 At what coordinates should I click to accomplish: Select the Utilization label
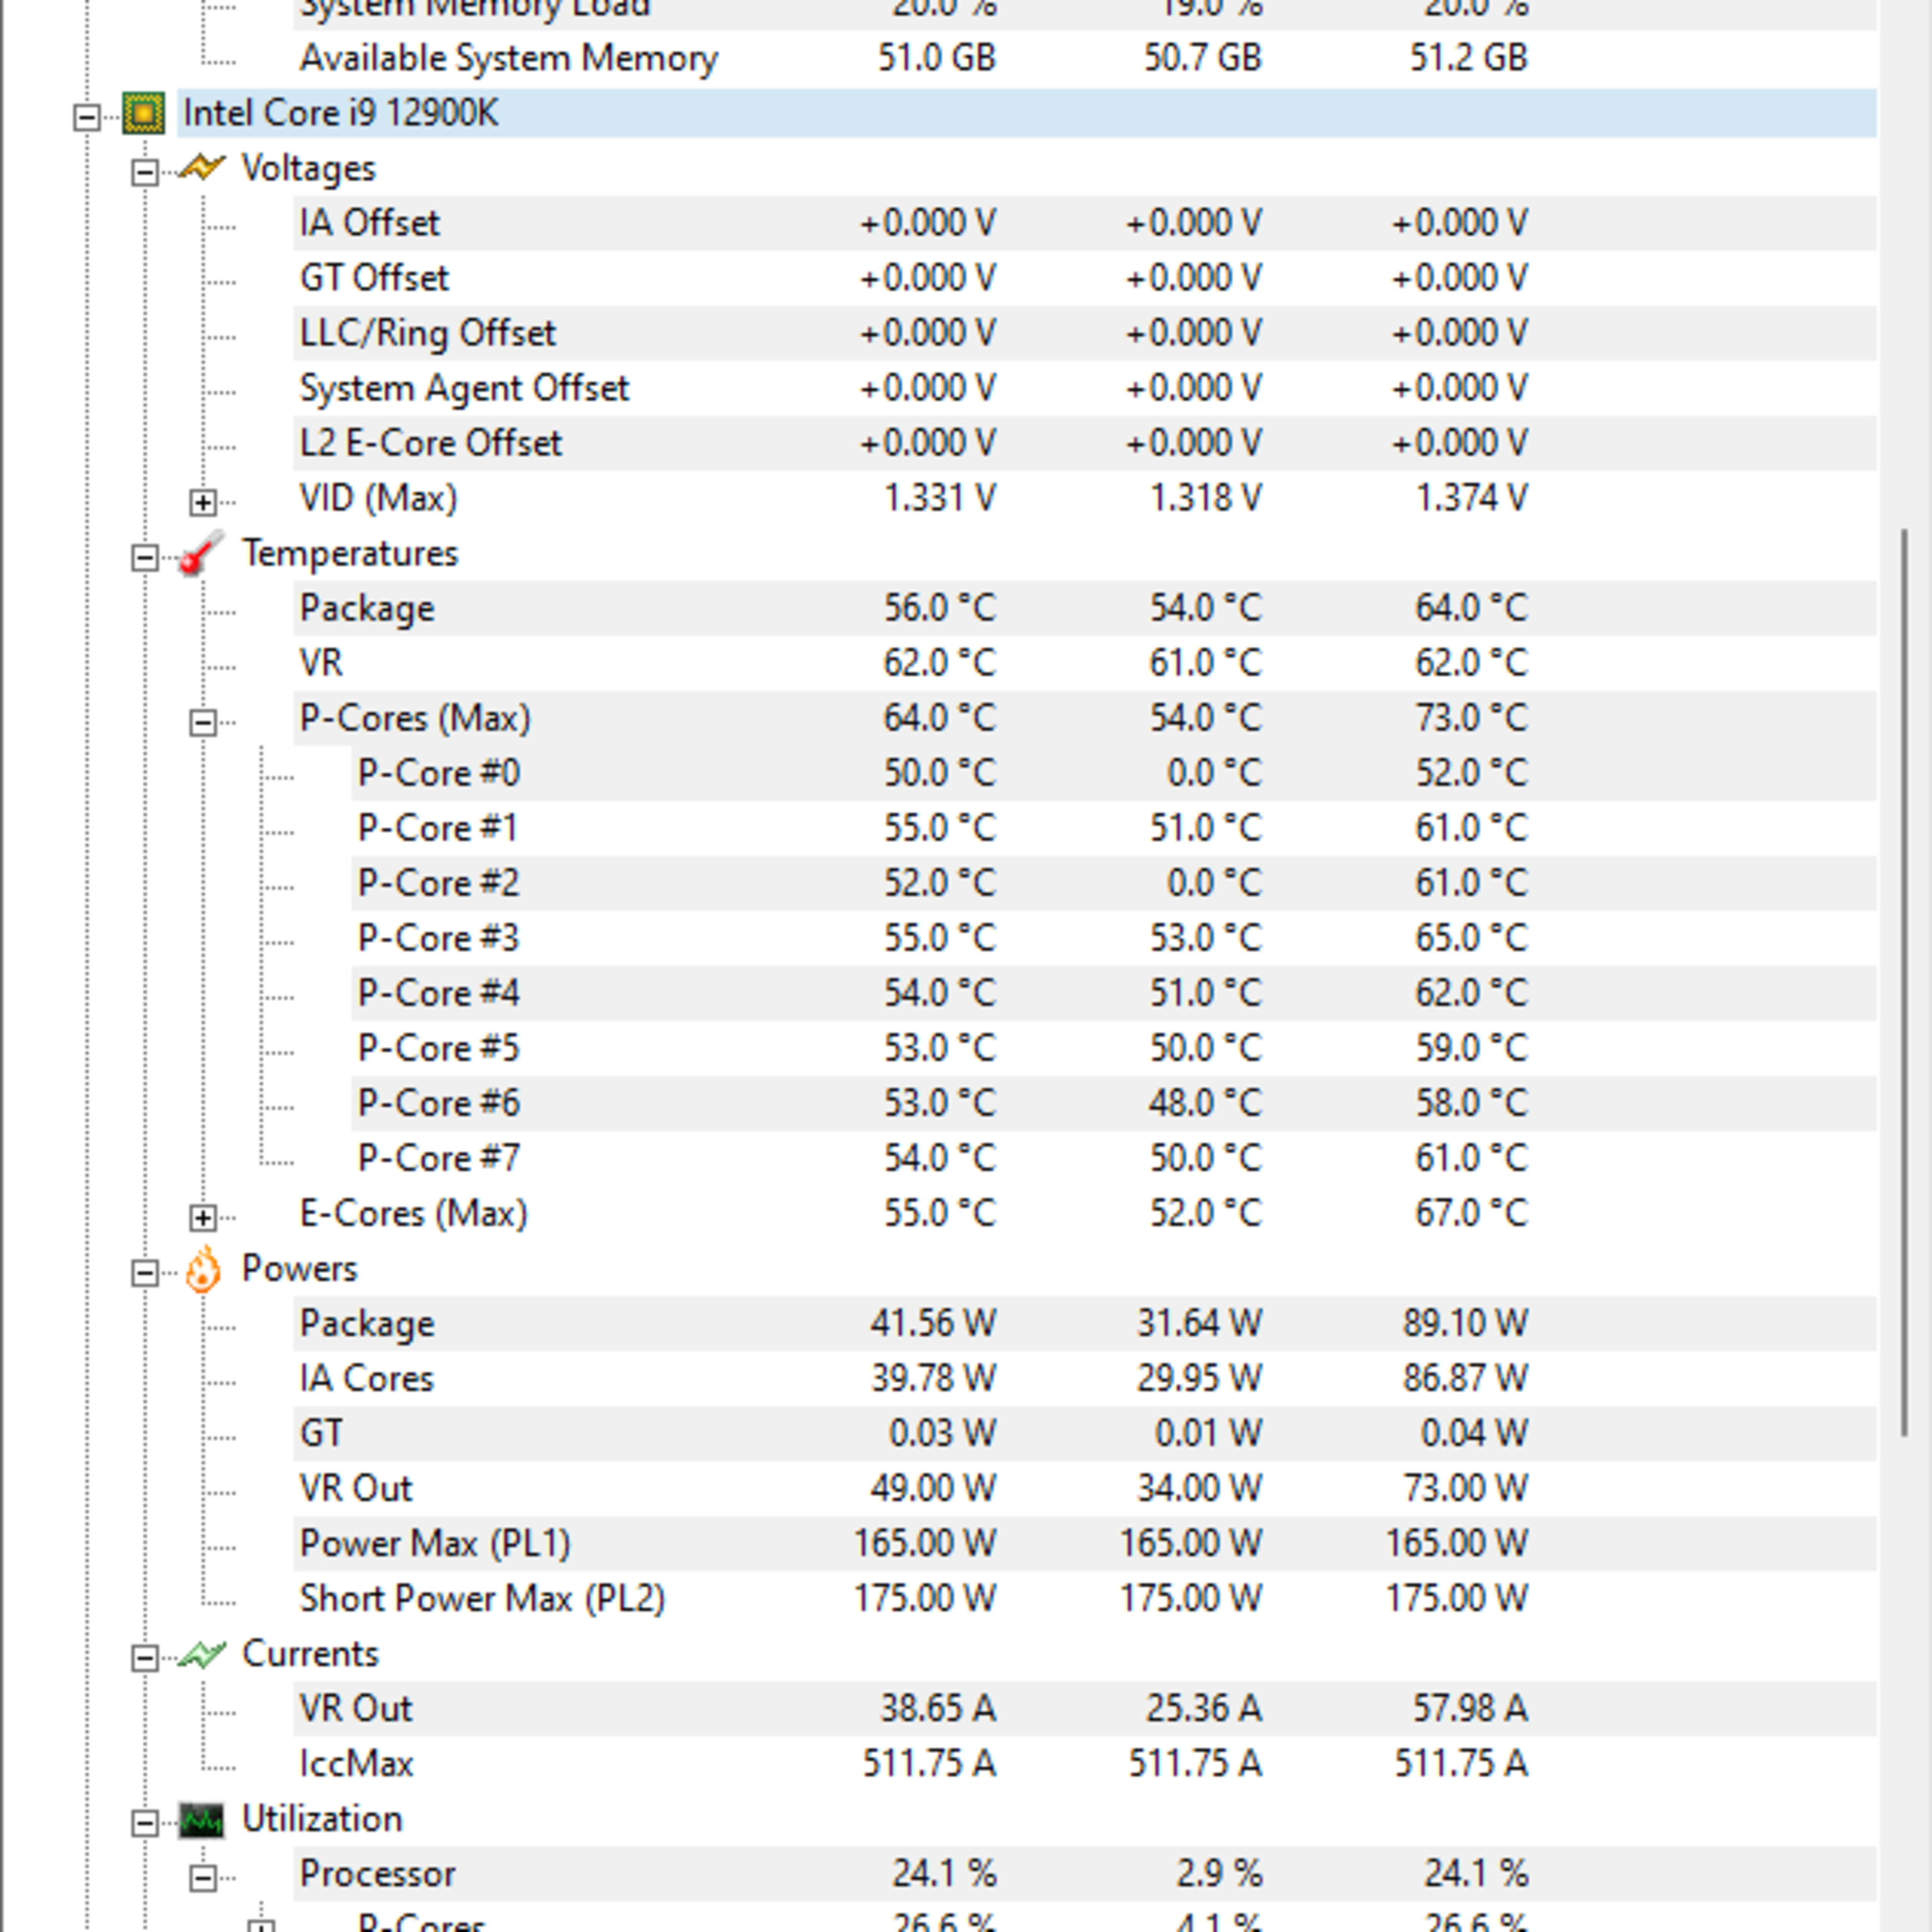322,1819
